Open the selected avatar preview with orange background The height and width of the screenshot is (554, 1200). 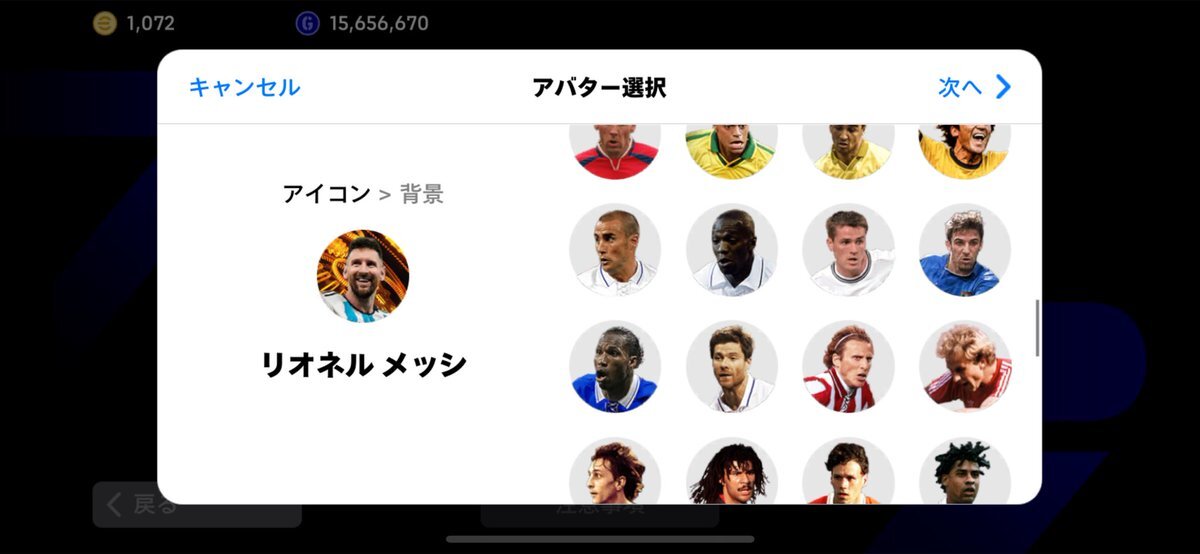pos(363,276)
